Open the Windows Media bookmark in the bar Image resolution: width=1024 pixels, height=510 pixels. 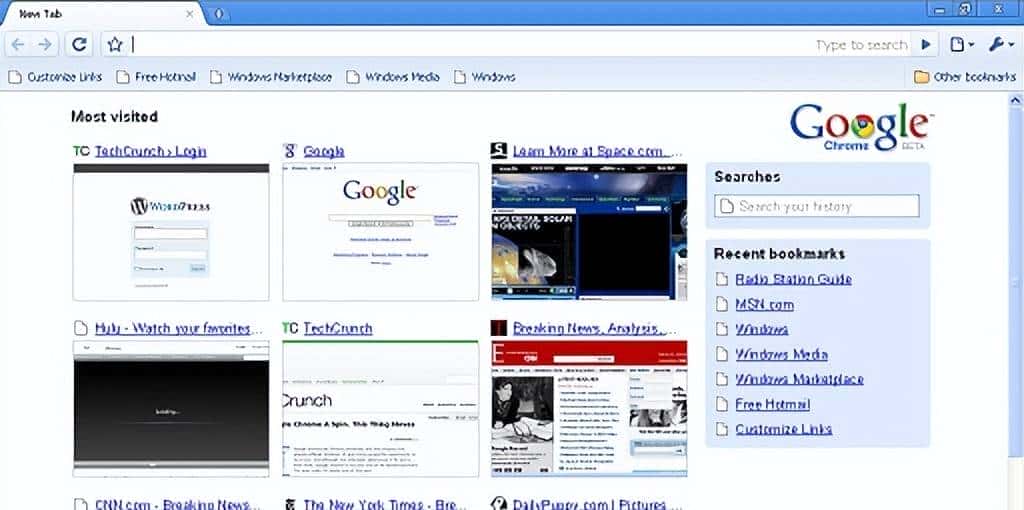(392, 77)
